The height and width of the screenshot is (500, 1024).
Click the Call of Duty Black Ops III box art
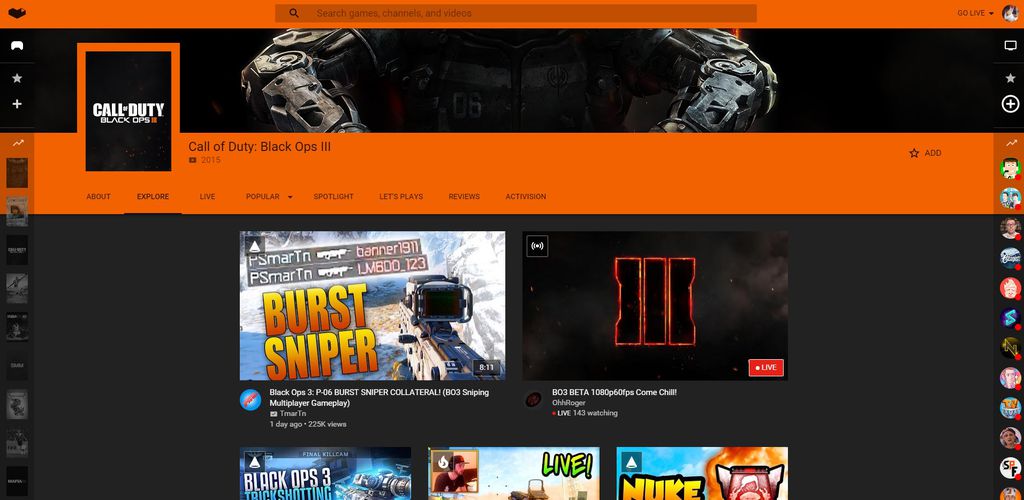pos(129,111)
